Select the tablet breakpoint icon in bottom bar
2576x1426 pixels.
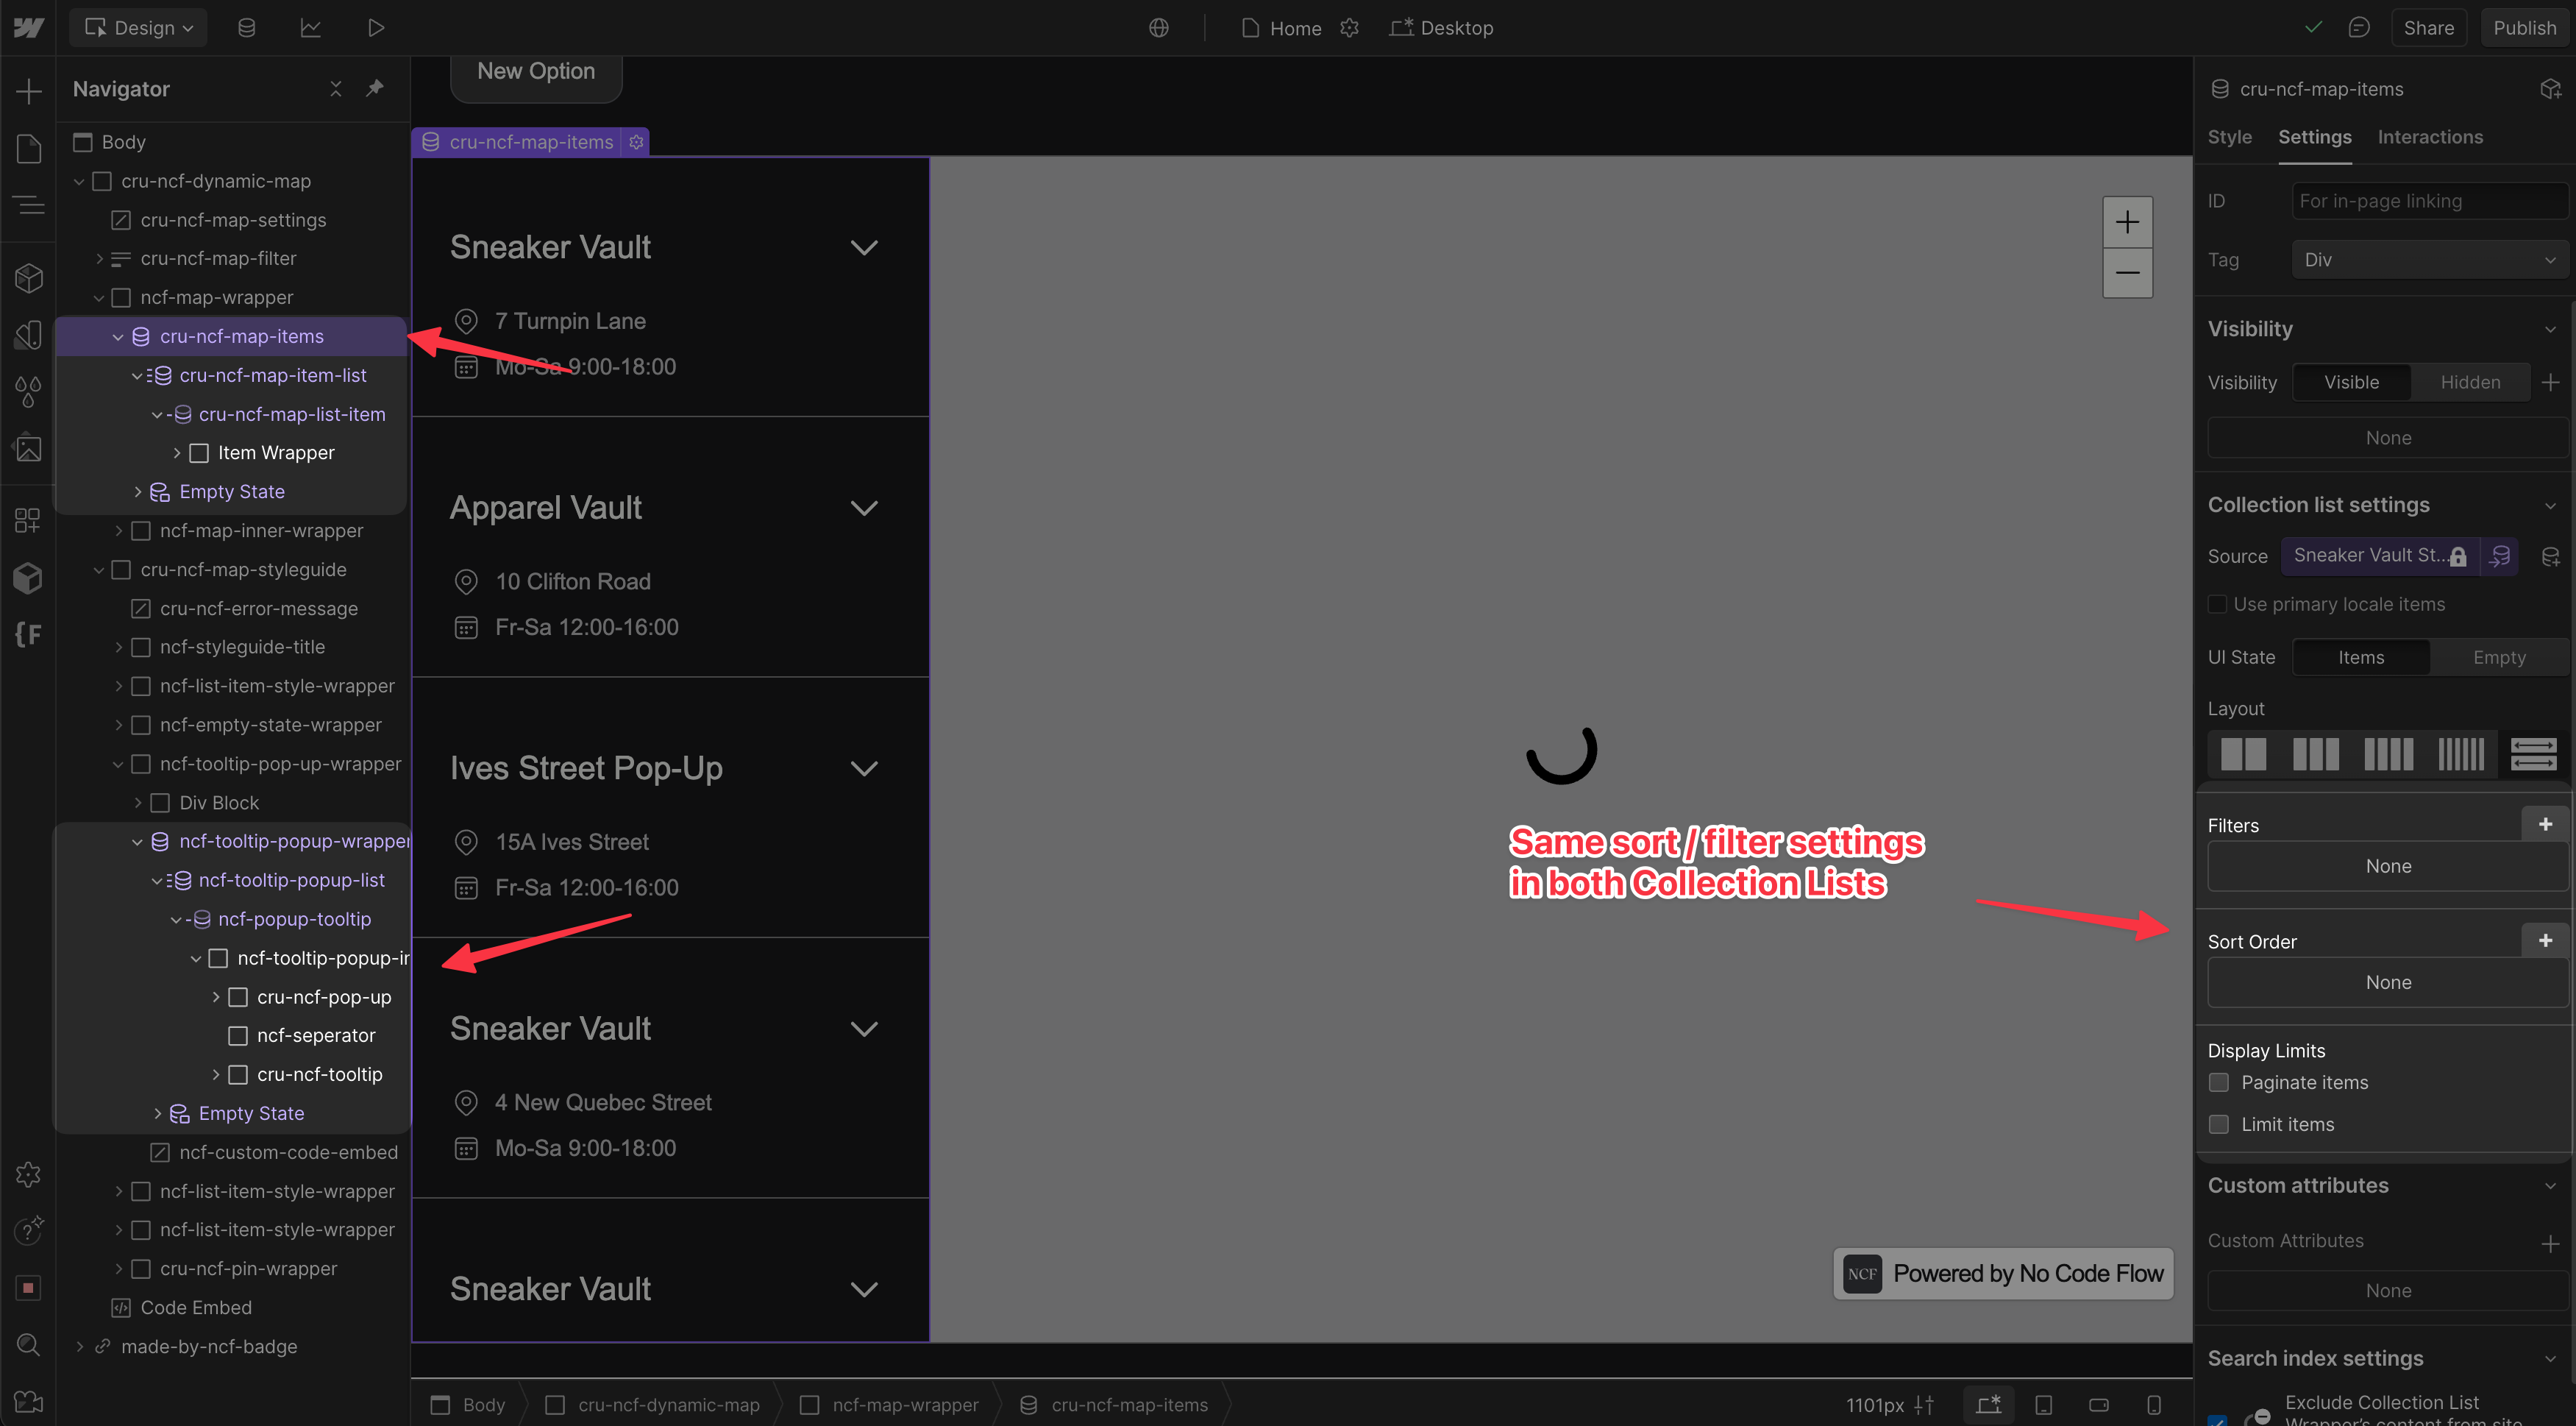(x=2044, y=1404)
